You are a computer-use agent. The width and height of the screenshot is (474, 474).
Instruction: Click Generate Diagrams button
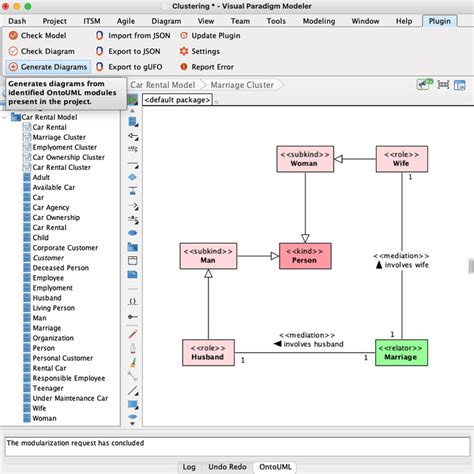(48, 67)
